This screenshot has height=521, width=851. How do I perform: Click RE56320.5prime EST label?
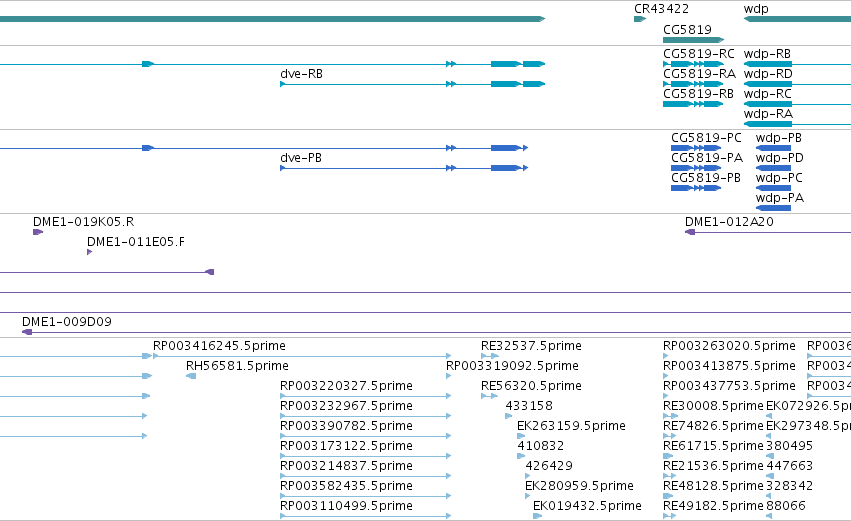coord(531,386)
